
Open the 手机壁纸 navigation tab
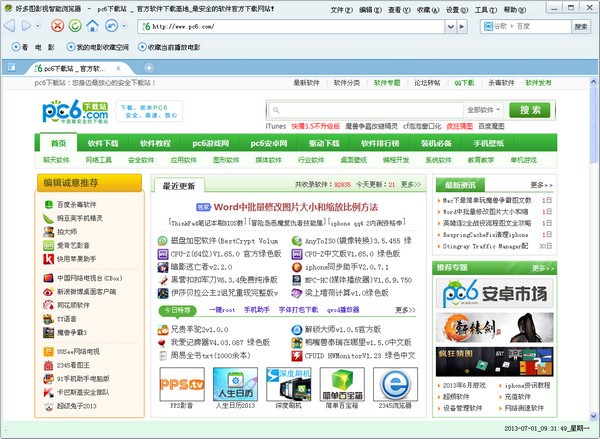click(488, 143)
